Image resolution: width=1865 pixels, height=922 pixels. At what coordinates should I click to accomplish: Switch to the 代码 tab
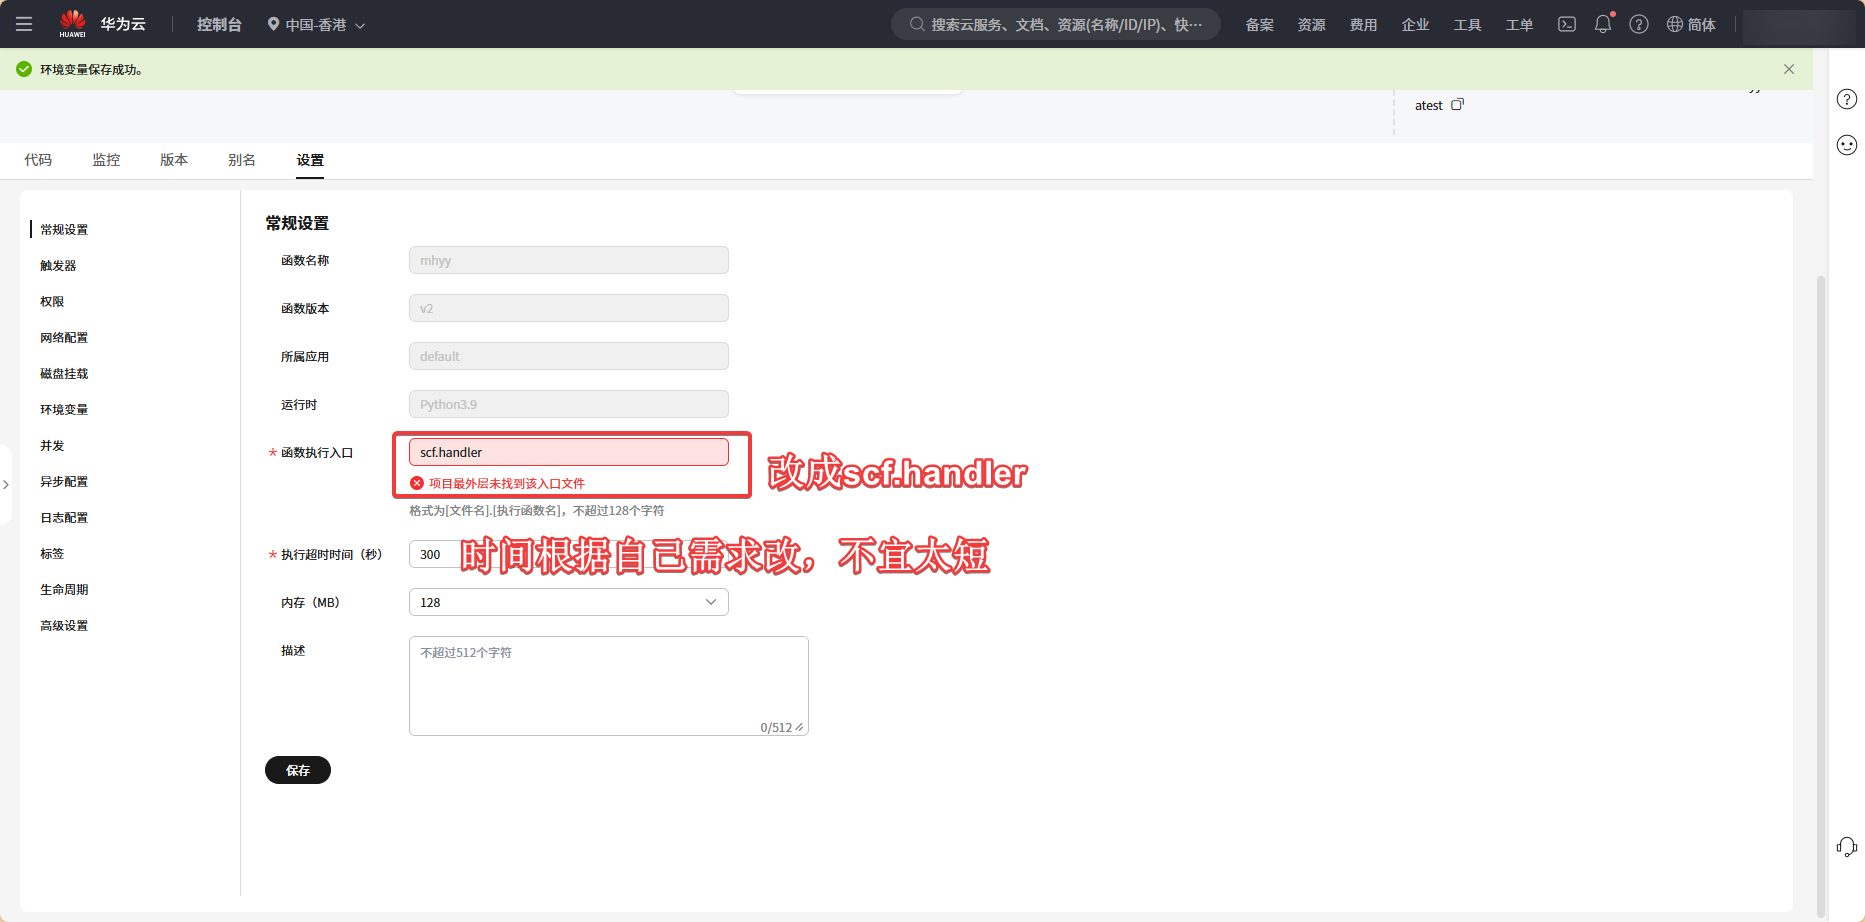(38, 160)
